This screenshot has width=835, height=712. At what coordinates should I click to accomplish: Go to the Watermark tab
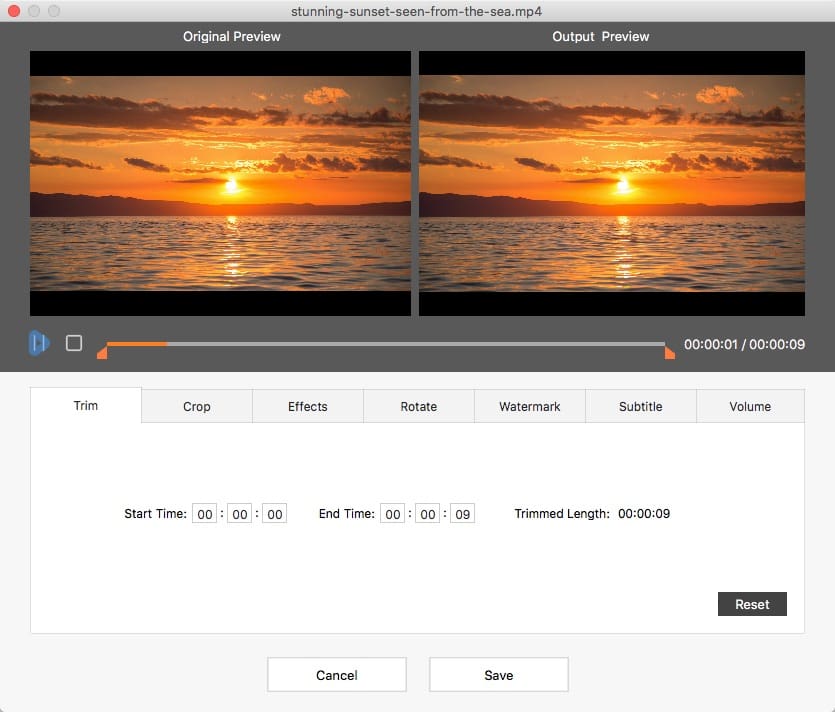pyautogui.click(x=530, y=406)
